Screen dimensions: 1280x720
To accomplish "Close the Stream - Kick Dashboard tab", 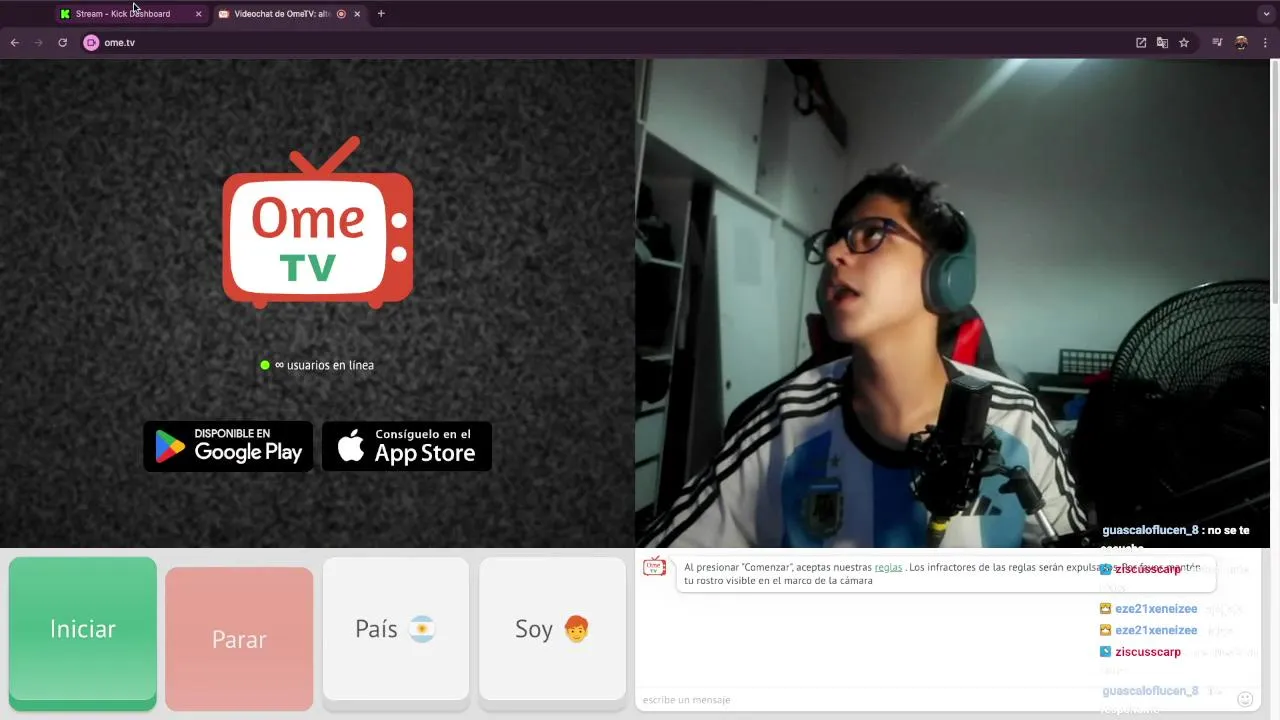I will (198, 14).
